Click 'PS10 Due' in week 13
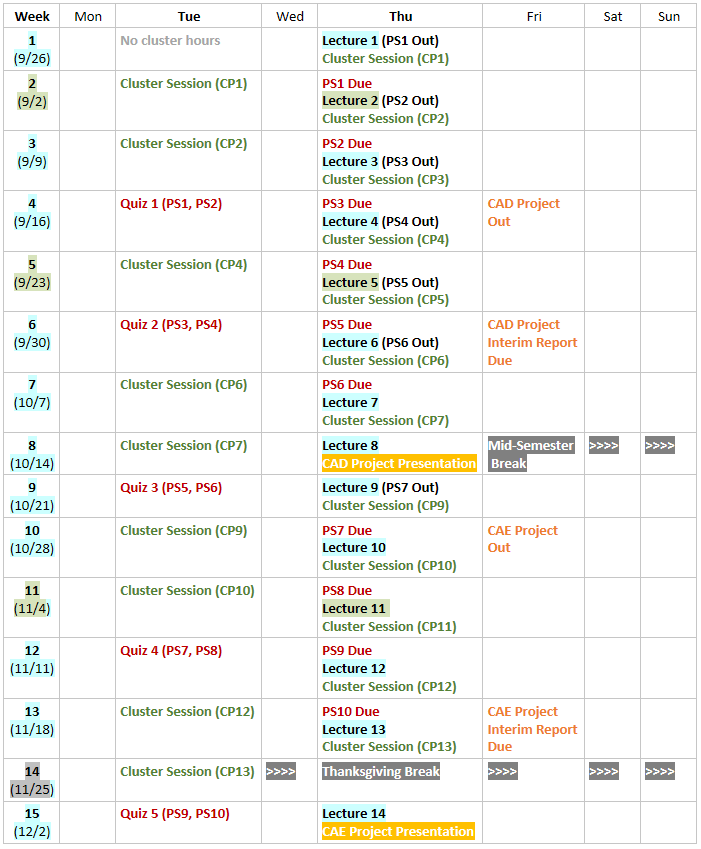Image resolution: width=701 pixels, height=849 pixels. pos(351,711)
